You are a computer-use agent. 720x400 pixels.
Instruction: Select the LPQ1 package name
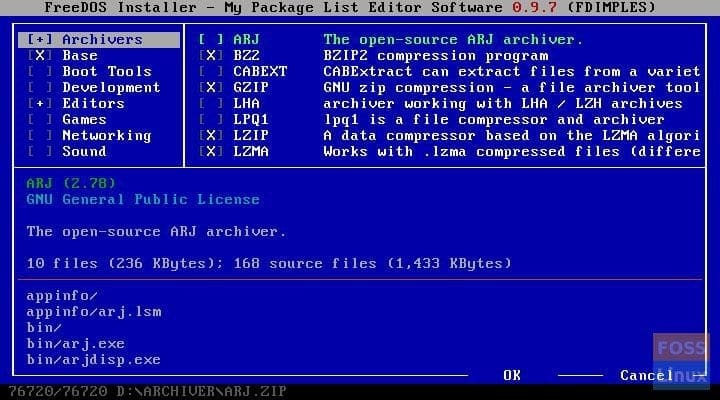251,120
